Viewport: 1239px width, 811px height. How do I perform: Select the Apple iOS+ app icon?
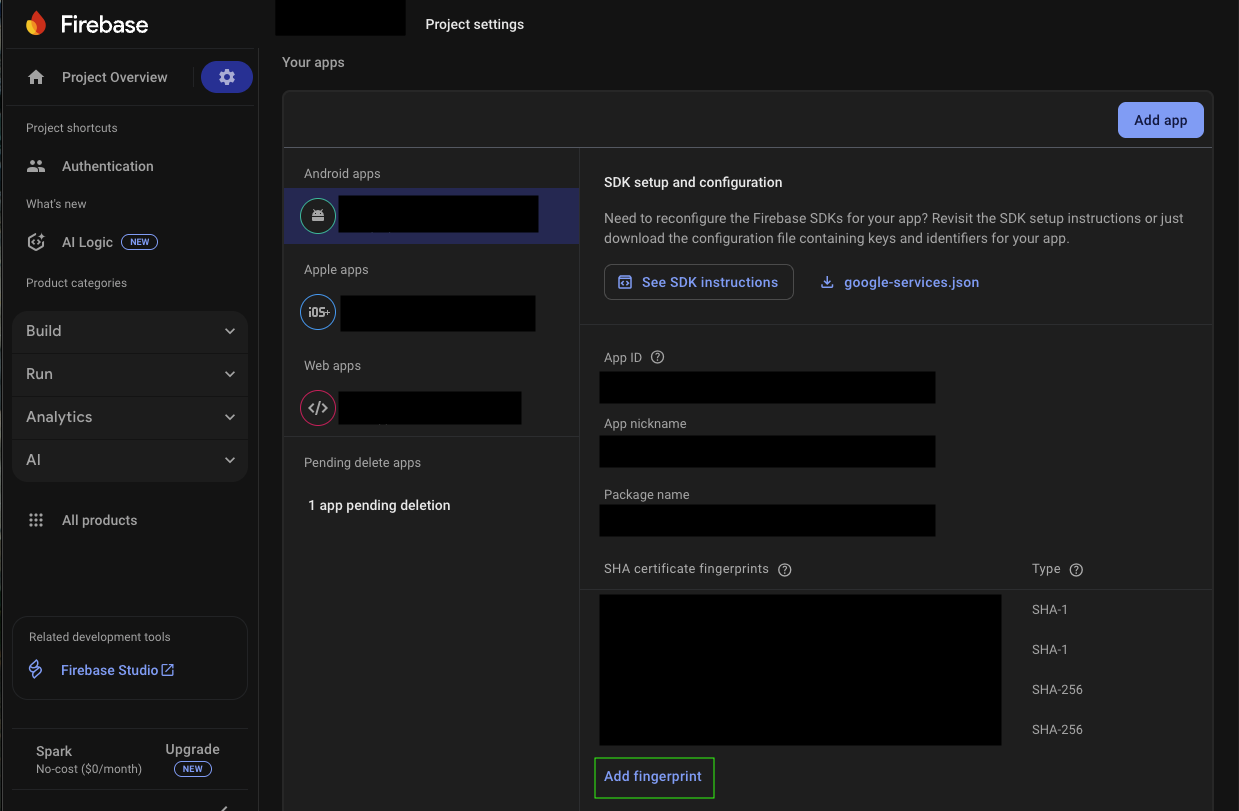click(317, 311)
